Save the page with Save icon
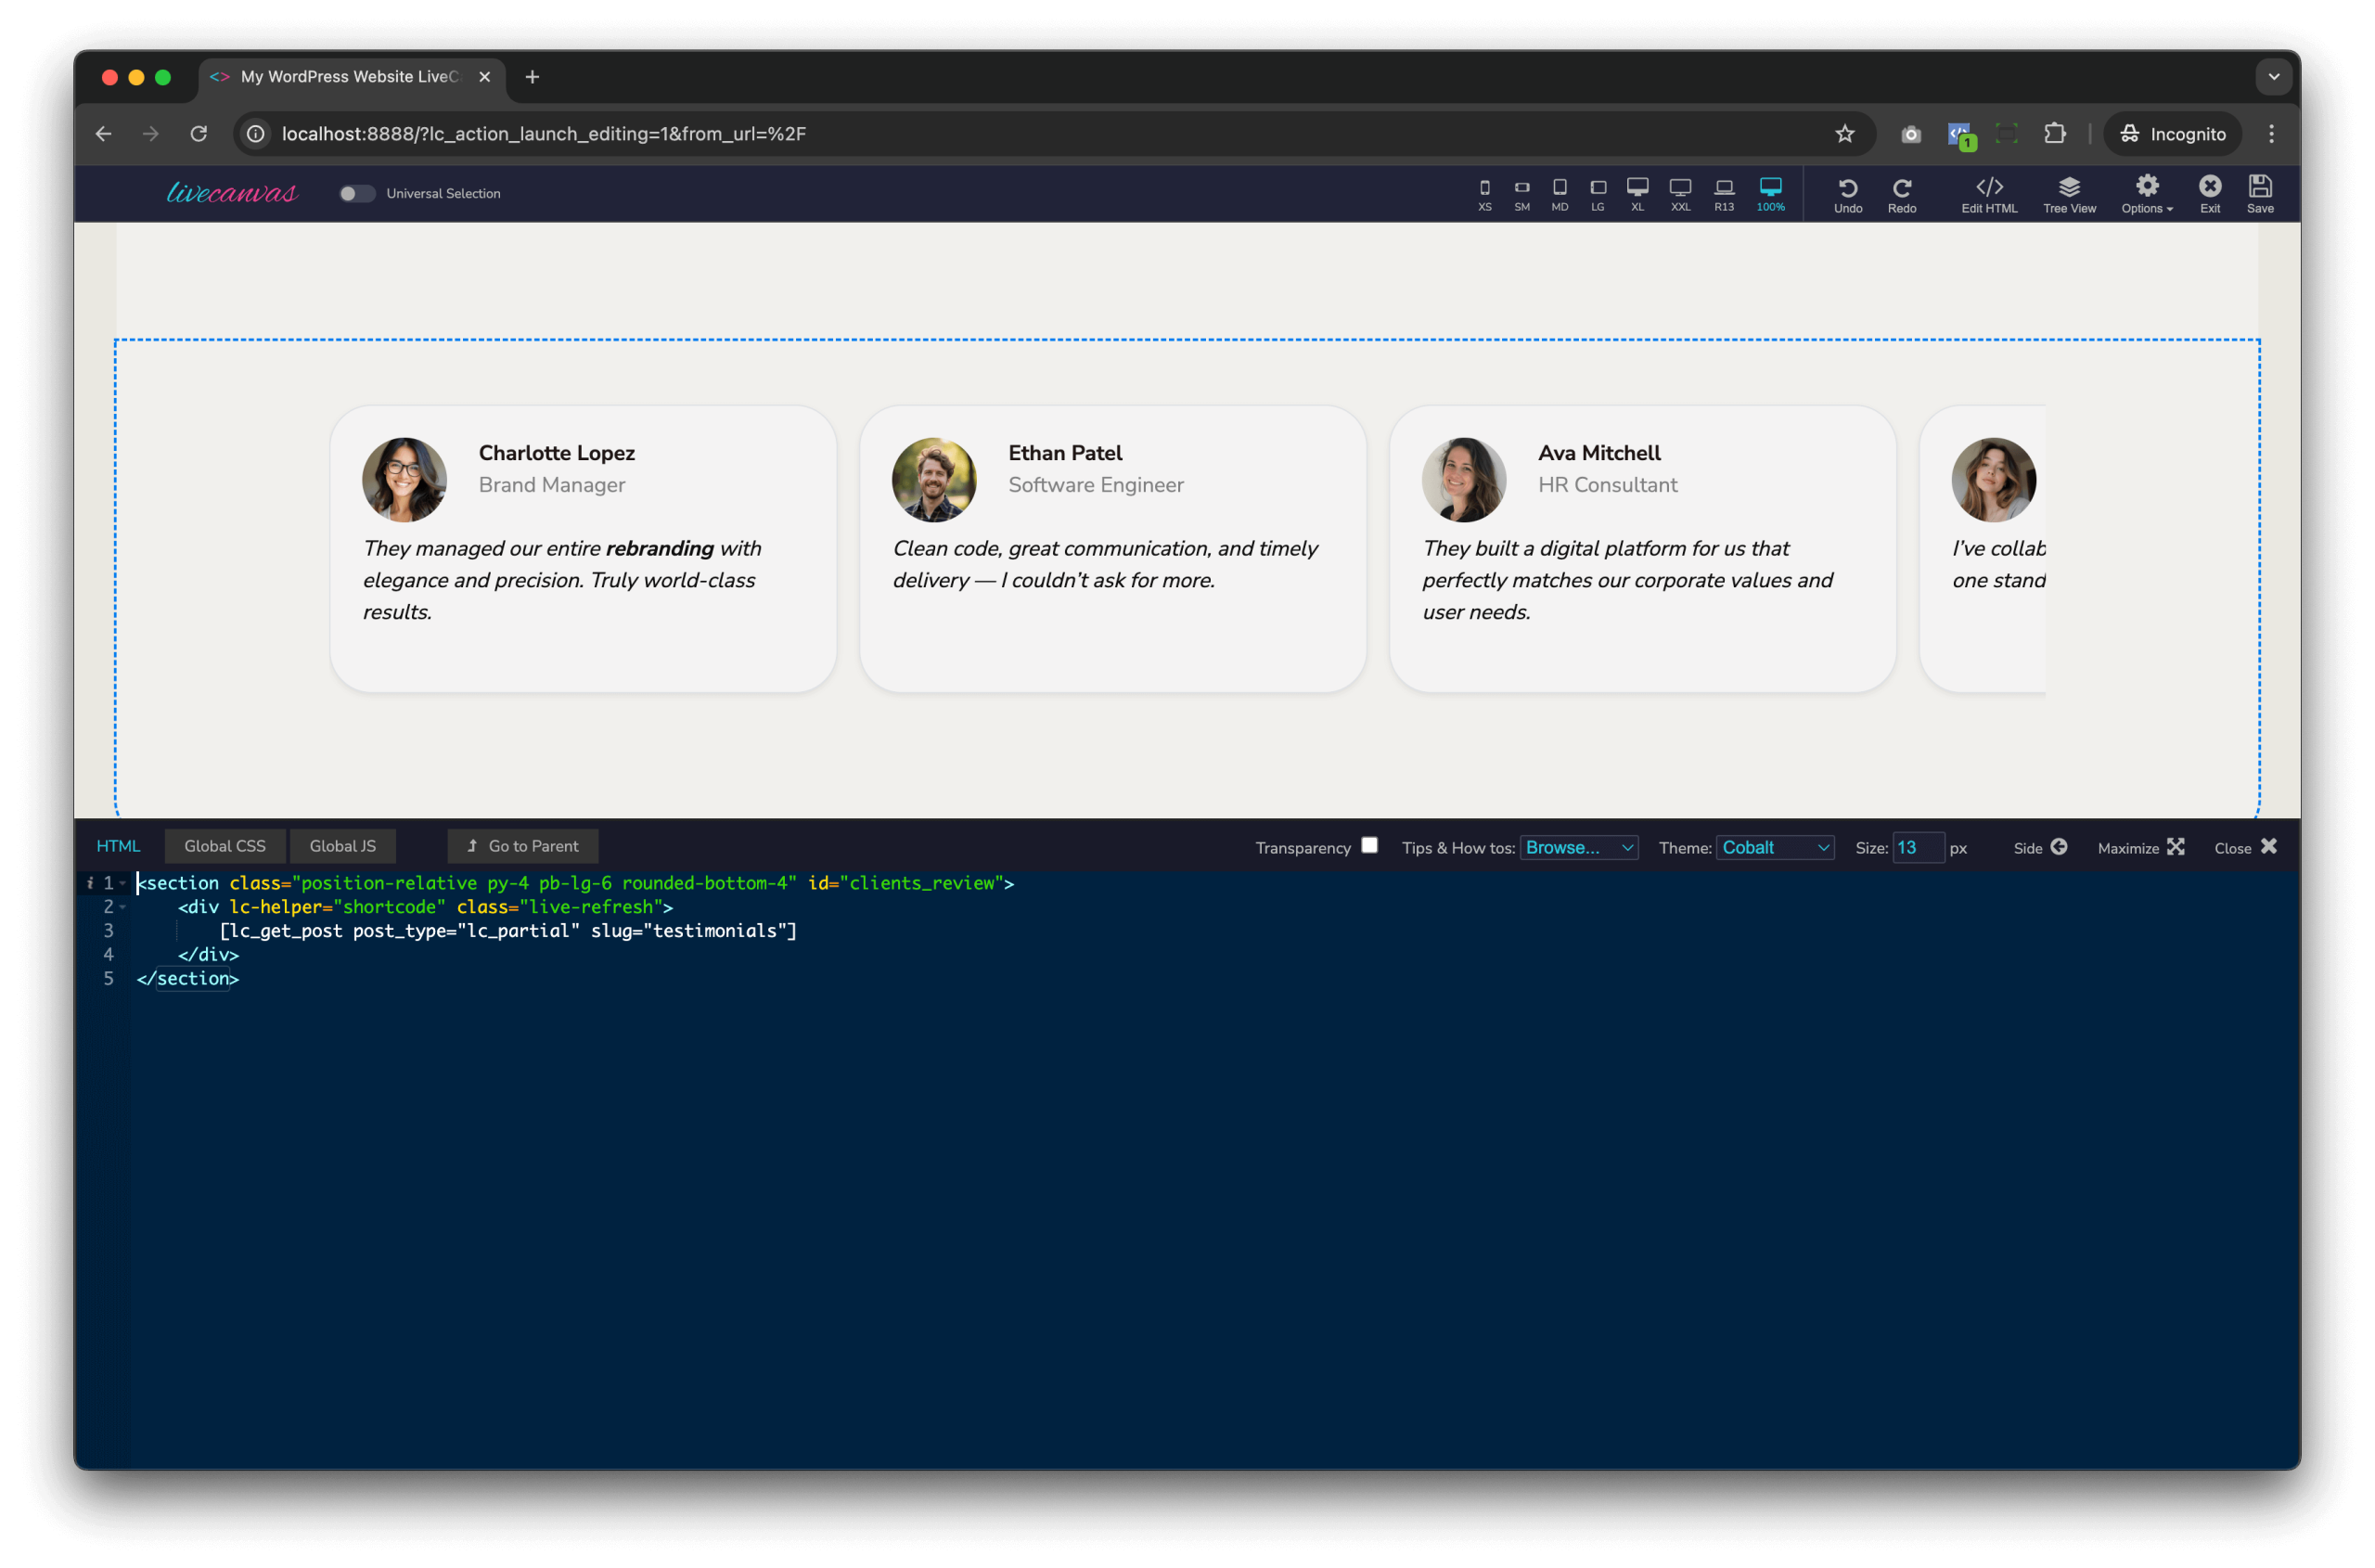 point(2259,193)
